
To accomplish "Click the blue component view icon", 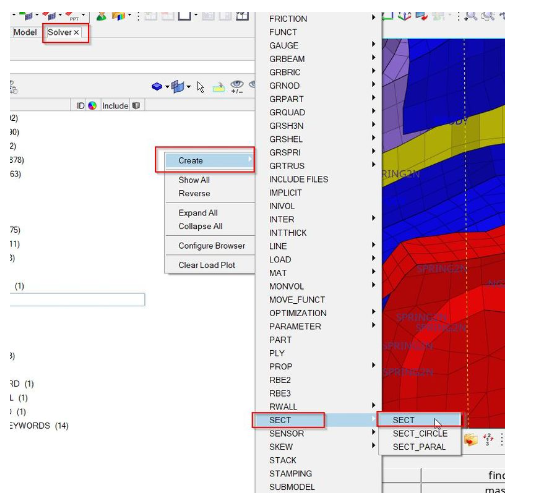I will pos(157,86).
